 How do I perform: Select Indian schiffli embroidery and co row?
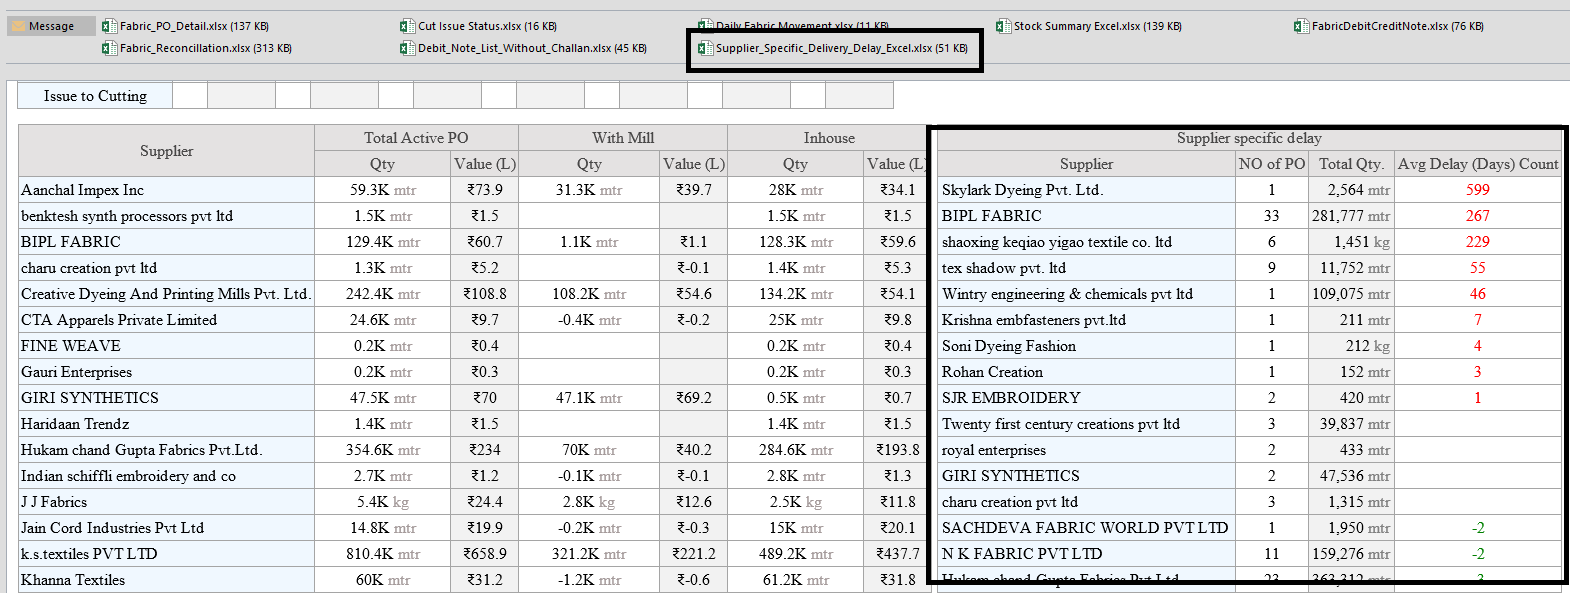[167, 476]
